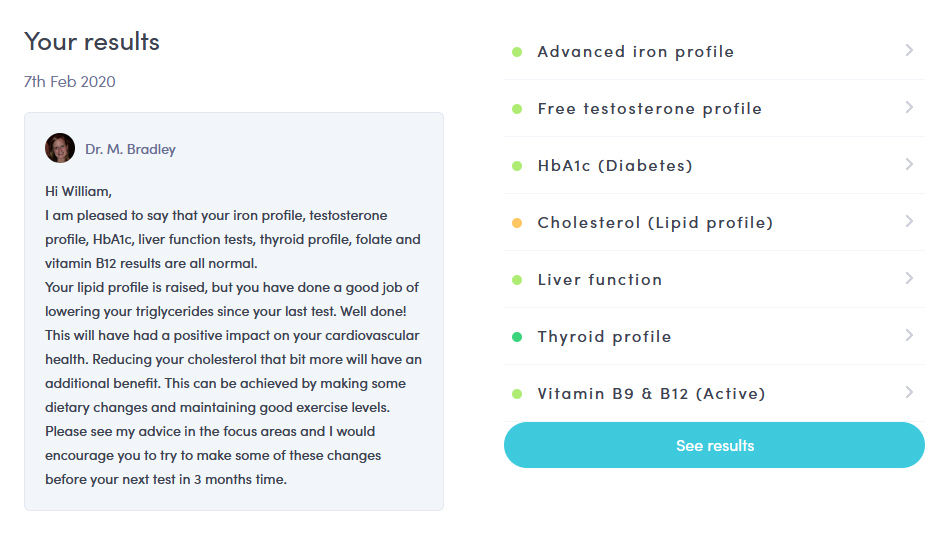Click the green dot next to Liver function
The height and width of the screenshot is (533, 950).
point(517,280)
